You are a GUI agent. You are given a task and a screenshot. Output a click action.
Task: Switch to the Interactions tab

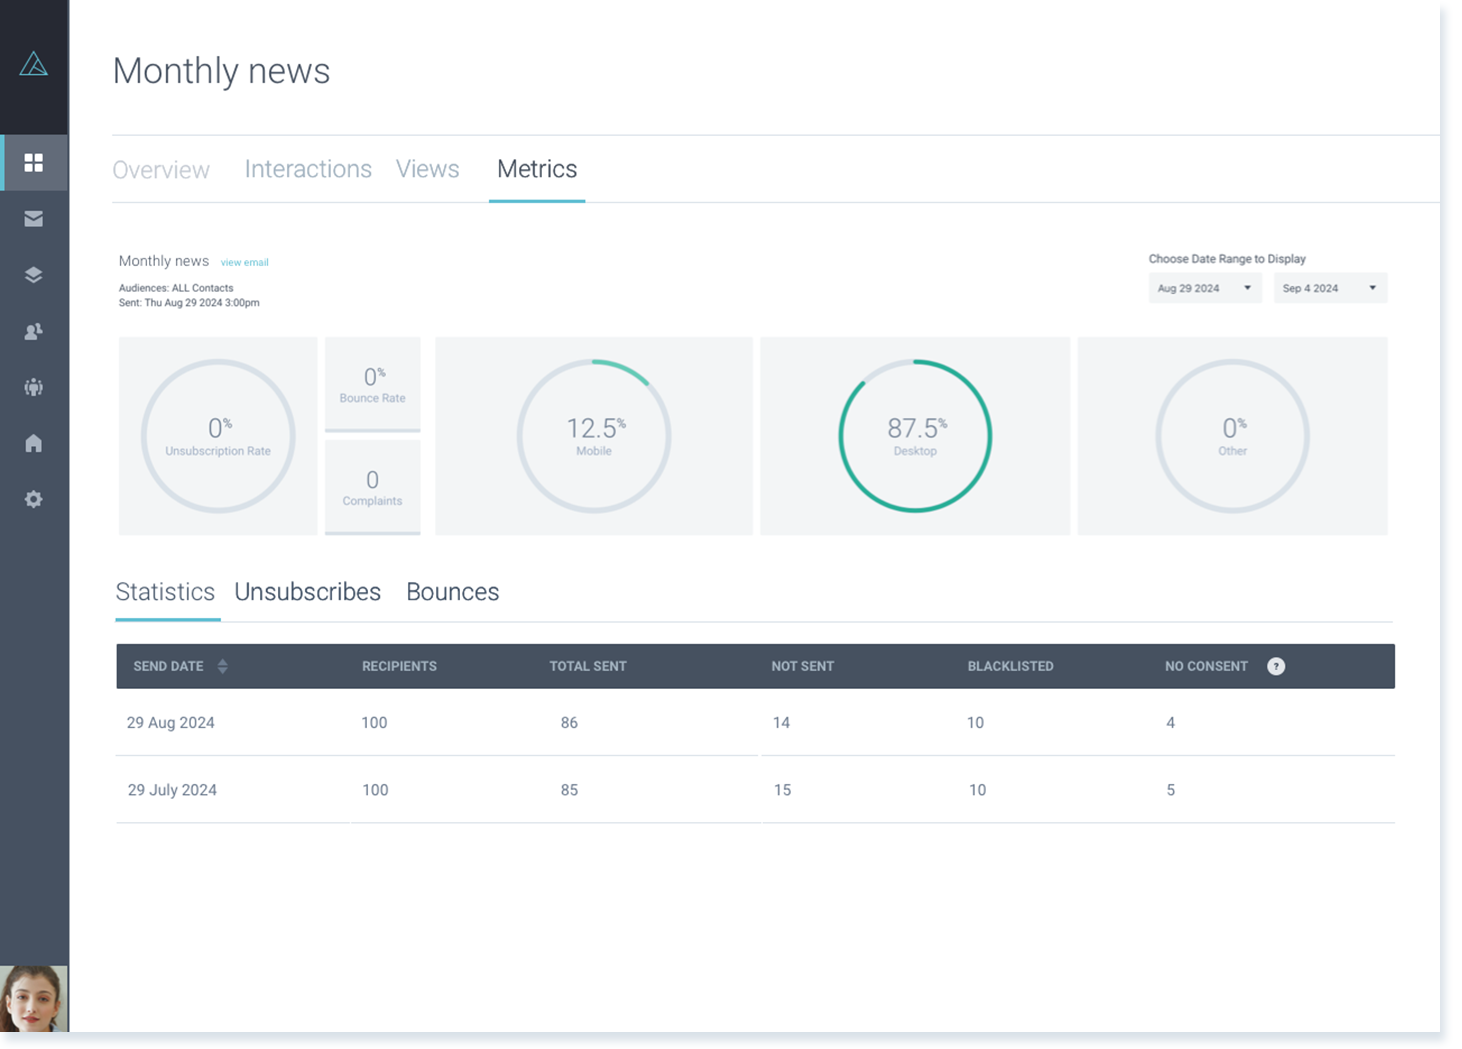click(x=308, y=169)
